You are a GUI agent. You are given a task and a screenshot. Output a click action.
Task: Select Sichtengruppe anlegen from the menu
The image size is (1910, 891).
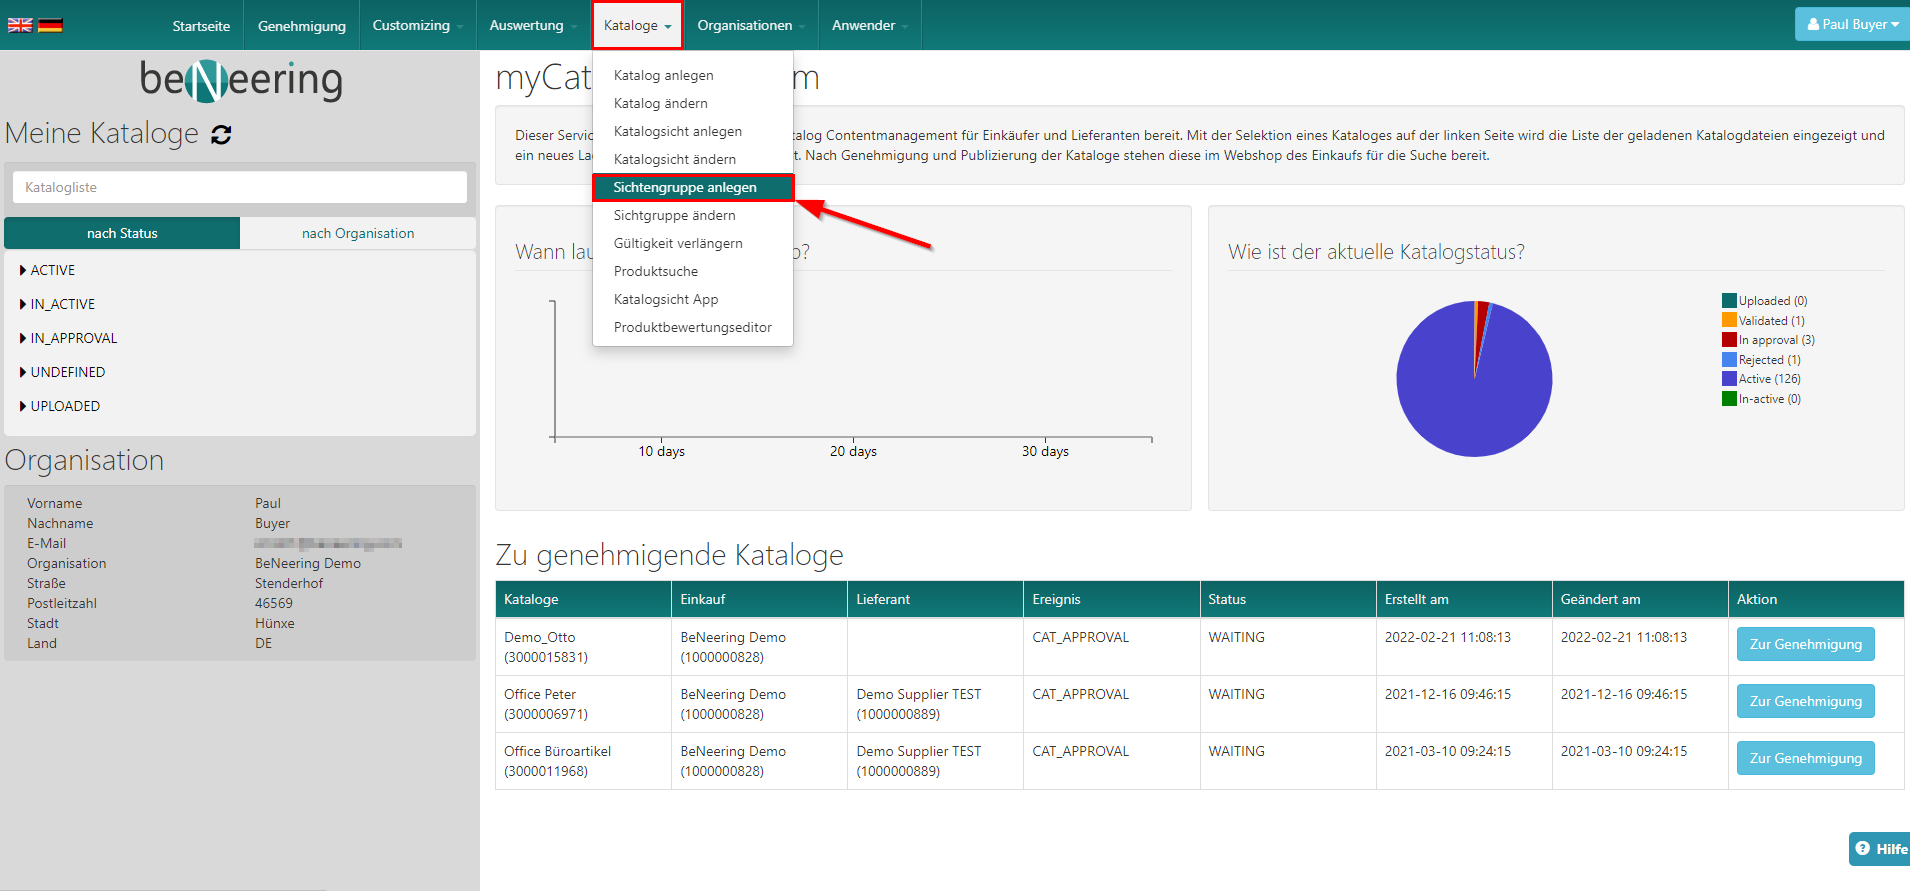pos(685,187)
